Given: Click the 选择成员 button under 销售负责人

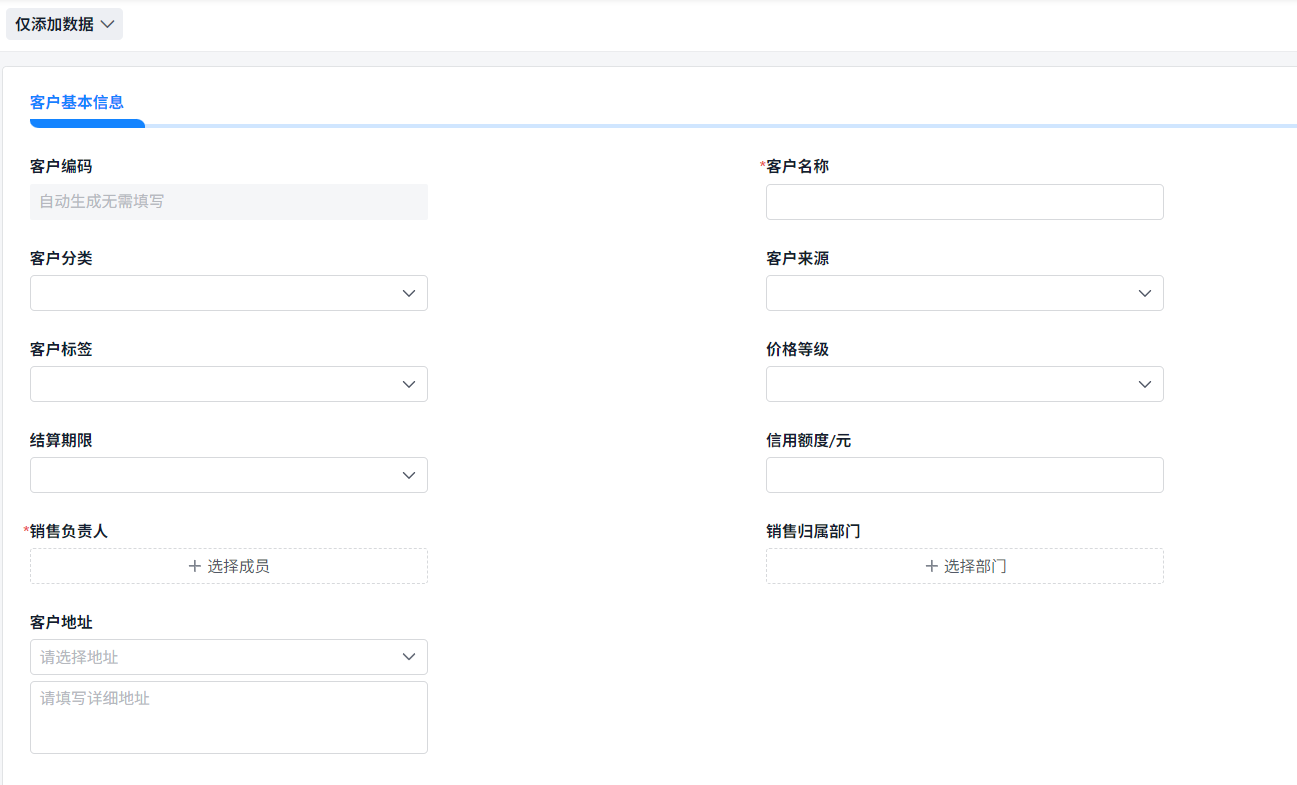Looking at the screenshot, I should pyautogui.click(x=228, y=566).
